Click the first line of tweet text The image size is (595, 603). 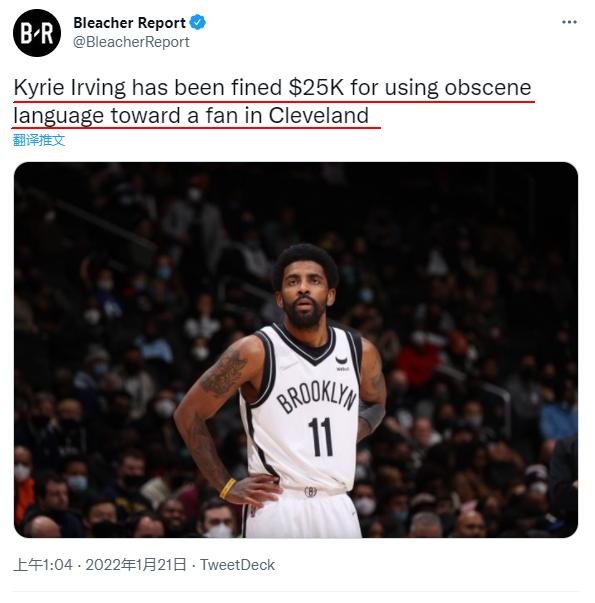(x=272, y=88)
